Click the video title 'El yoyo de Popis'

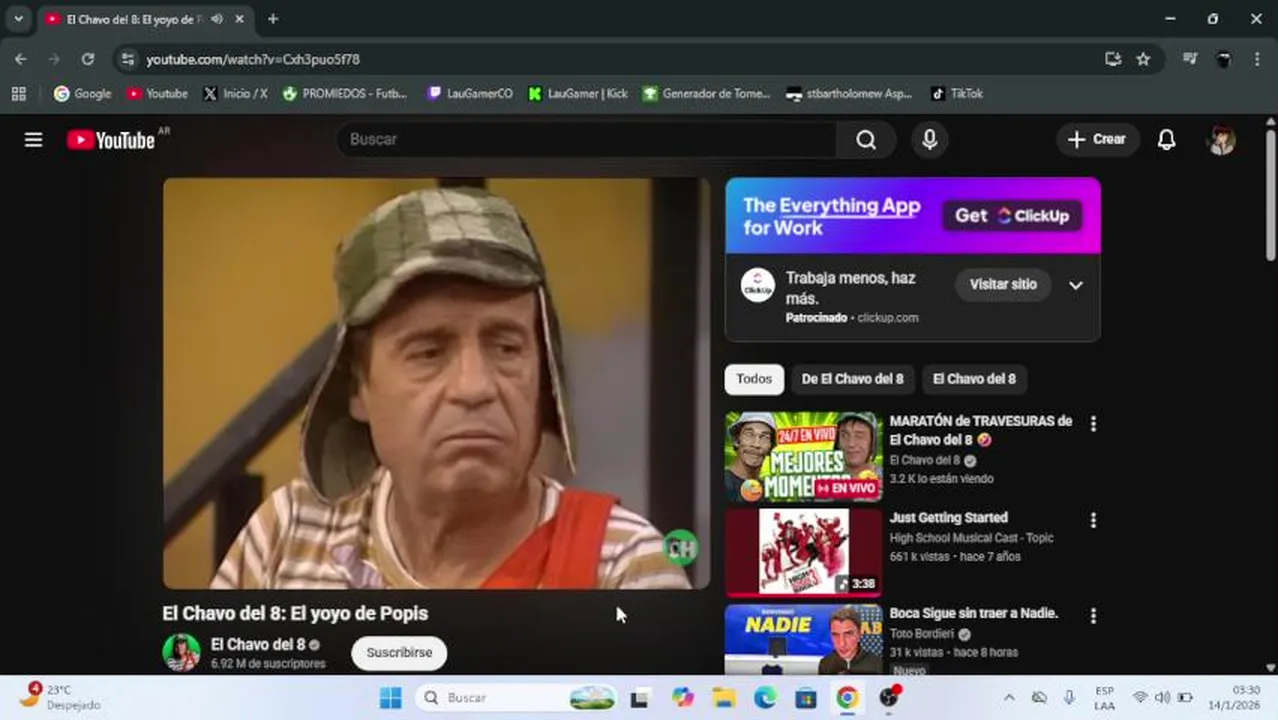295,614
